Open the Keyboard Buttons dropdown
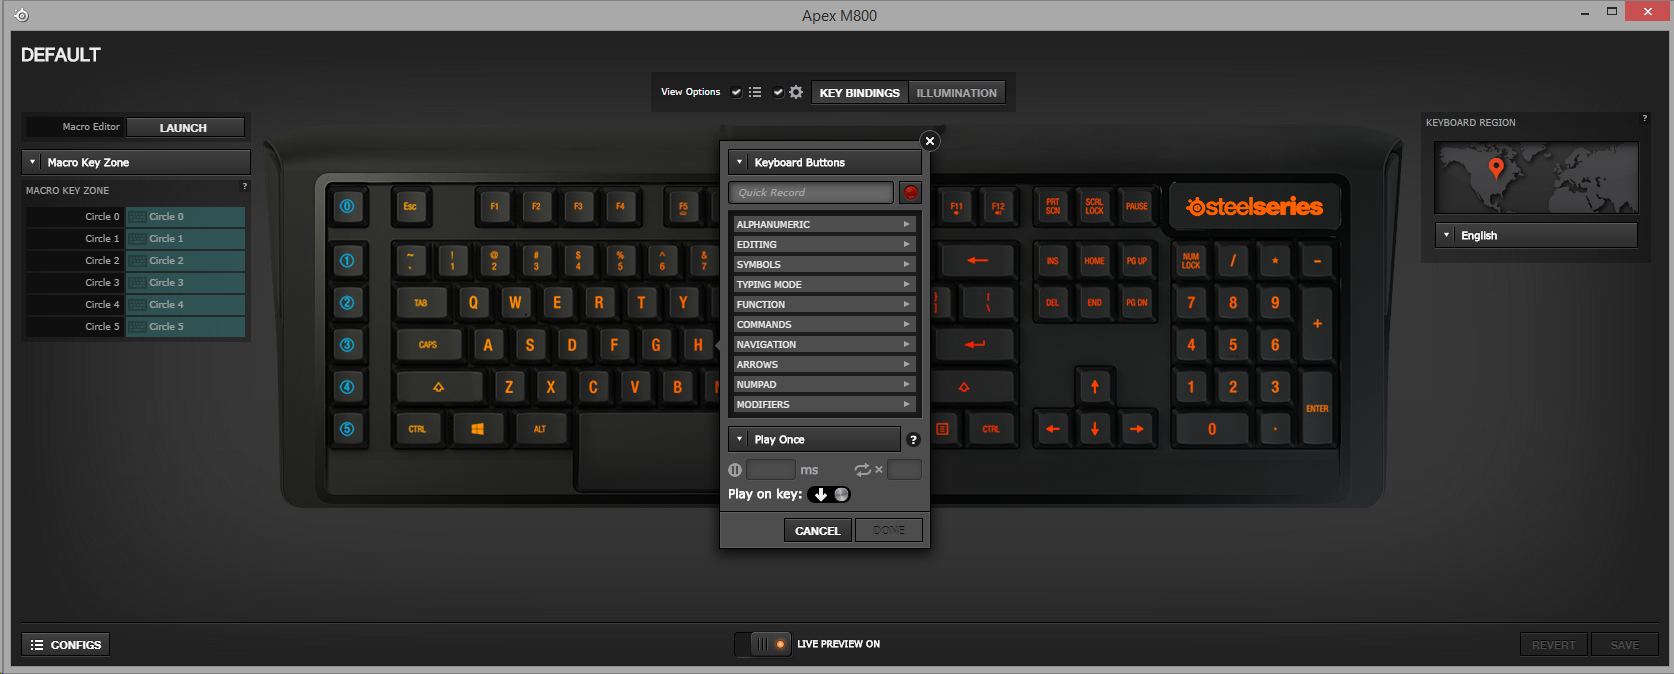 [824, 163]
